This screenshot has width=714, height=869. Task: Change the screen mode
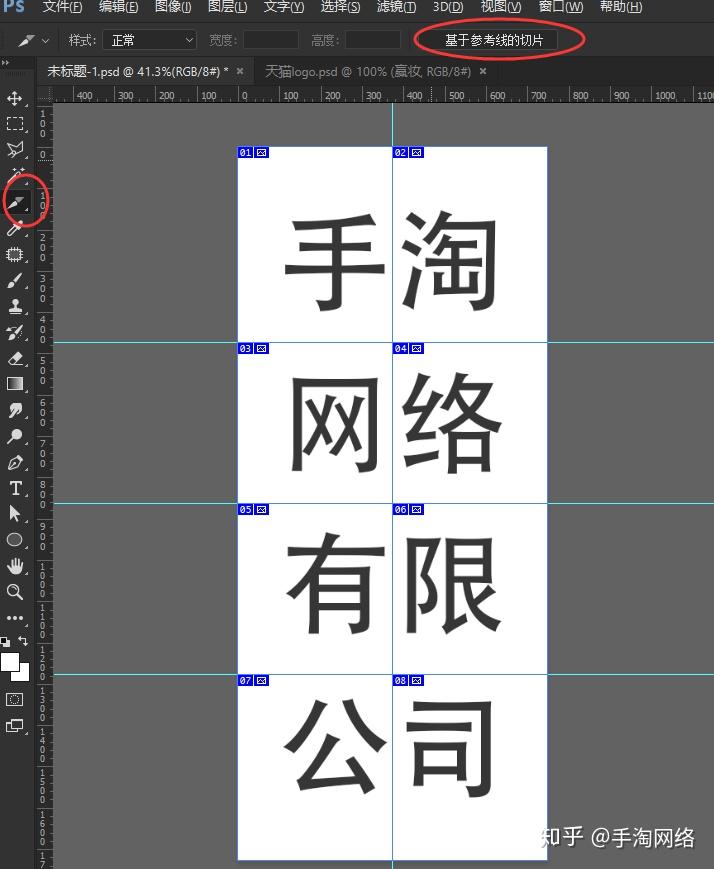point(15,725)
